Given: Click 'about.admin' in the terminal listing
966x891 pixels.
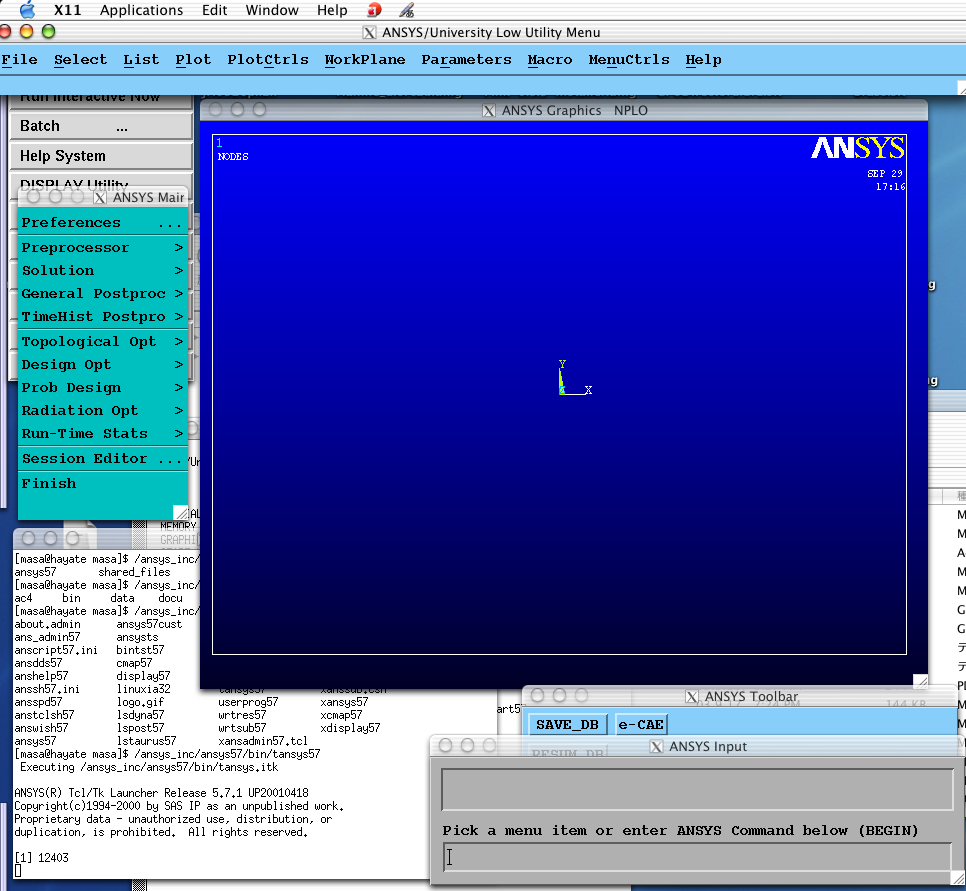Looking at the screenshot, I should click(47, 624).
